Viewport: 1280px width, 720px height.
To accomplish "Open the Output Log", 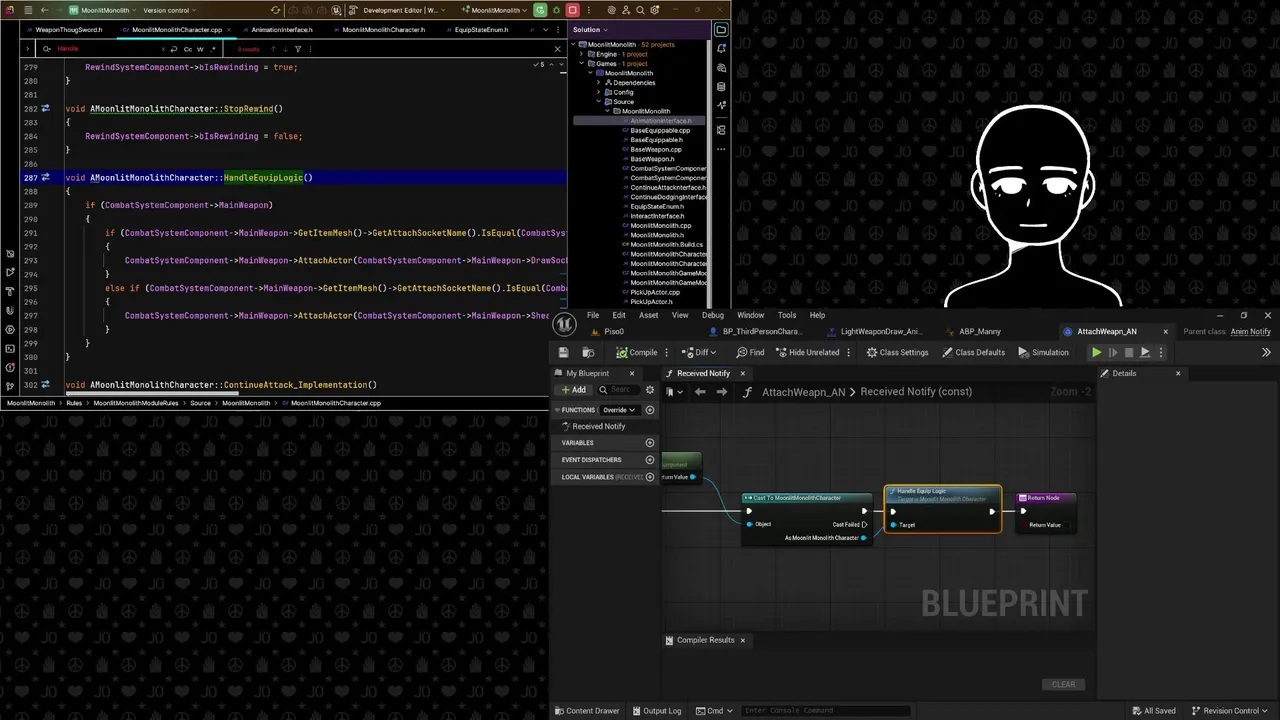I will (656, 711).
